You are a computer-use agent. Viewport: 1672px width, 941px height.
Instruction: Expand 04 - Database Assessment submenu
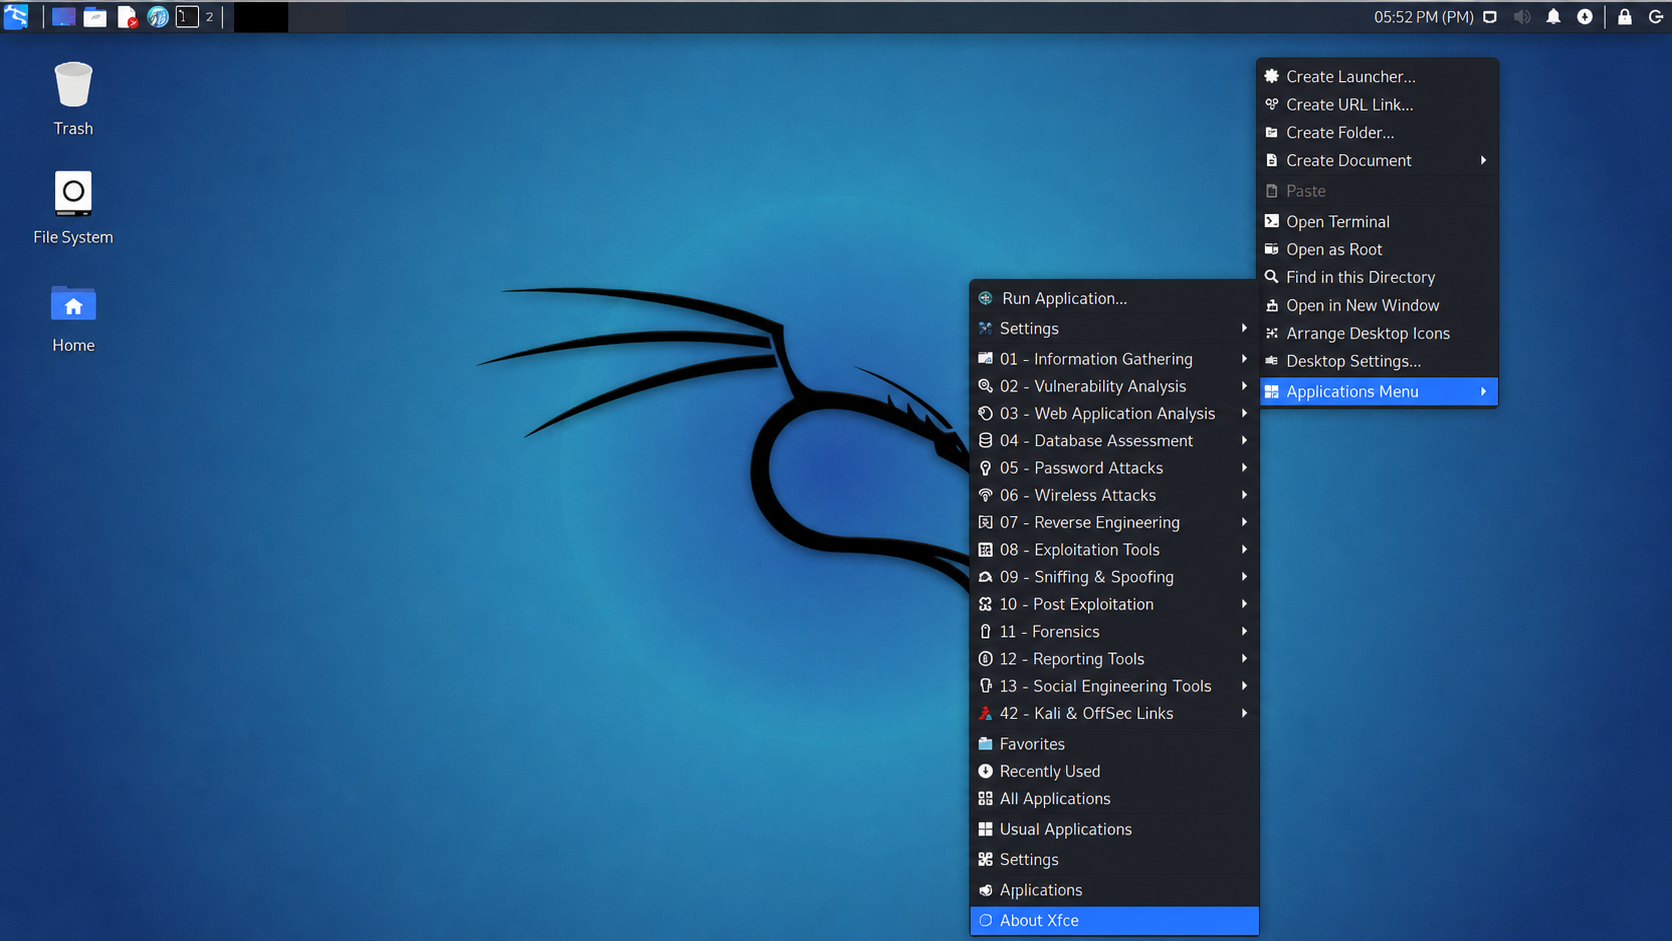coord(1114,440)
